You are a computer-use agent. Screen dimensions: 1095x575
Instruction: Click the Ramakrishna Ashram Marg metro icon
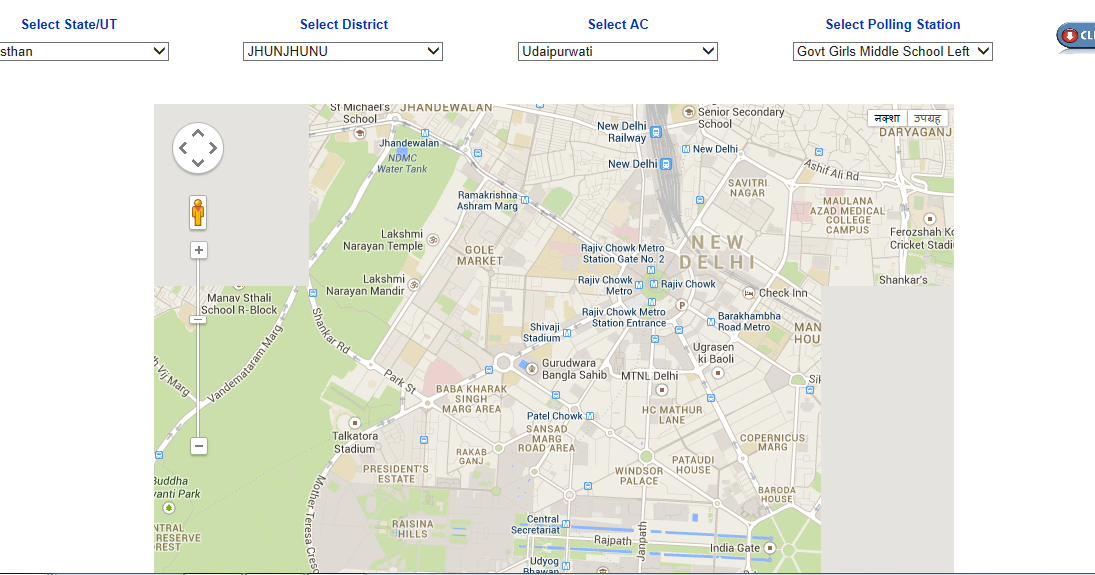(x=524, y=201)
